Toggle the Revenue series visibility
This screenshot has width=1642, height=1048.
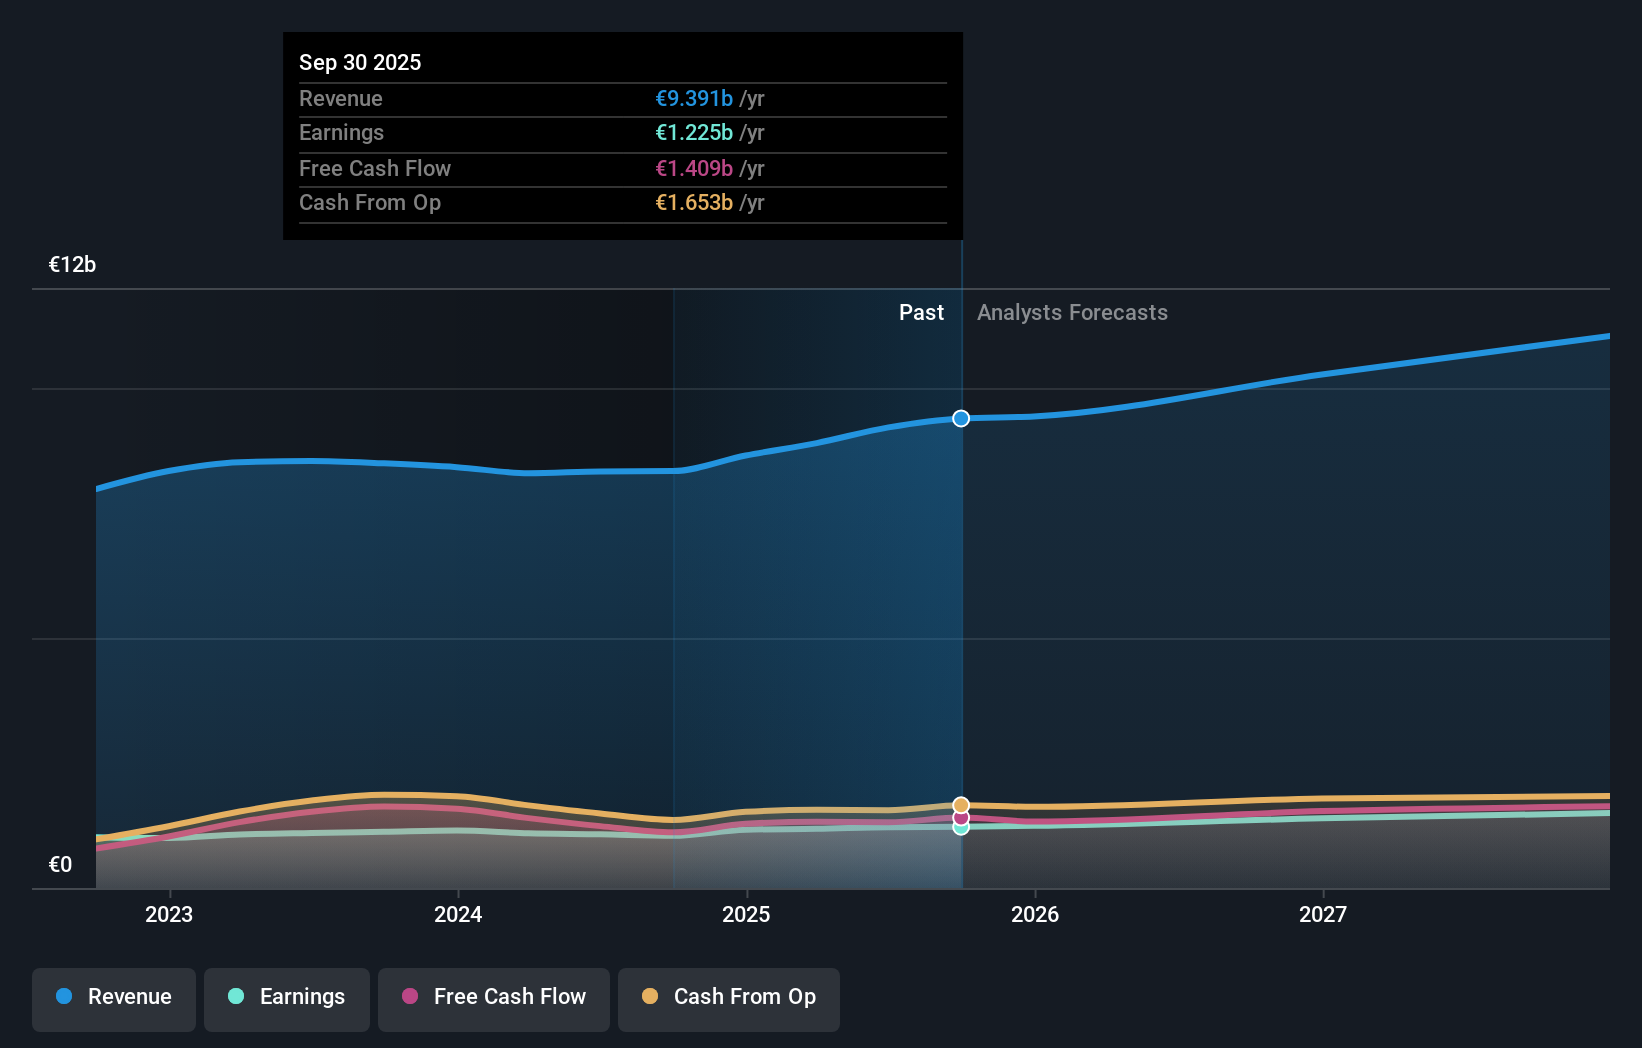pos(113,999)
